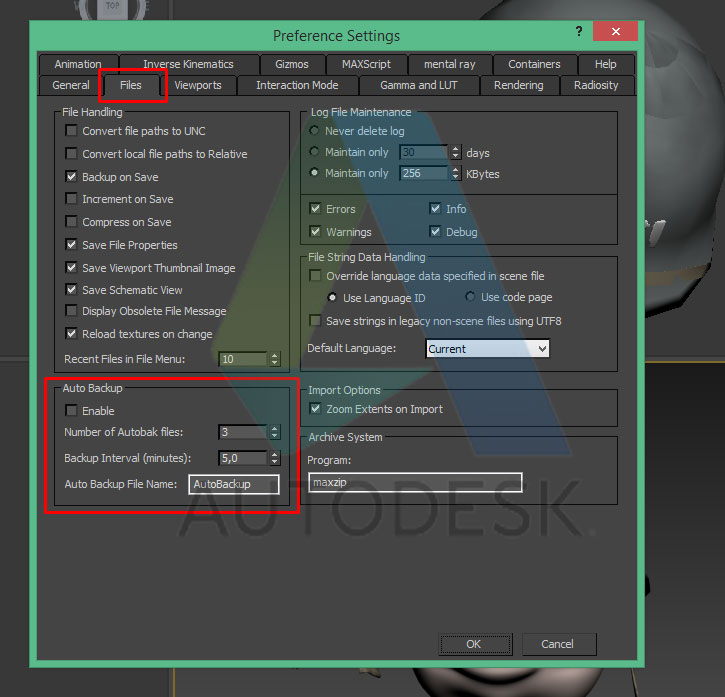Image resolution: width=725 pixels, height=697 pixels.
Task: Adjust Backup Interval spinner arrows
Action: (x=275, y=458)
